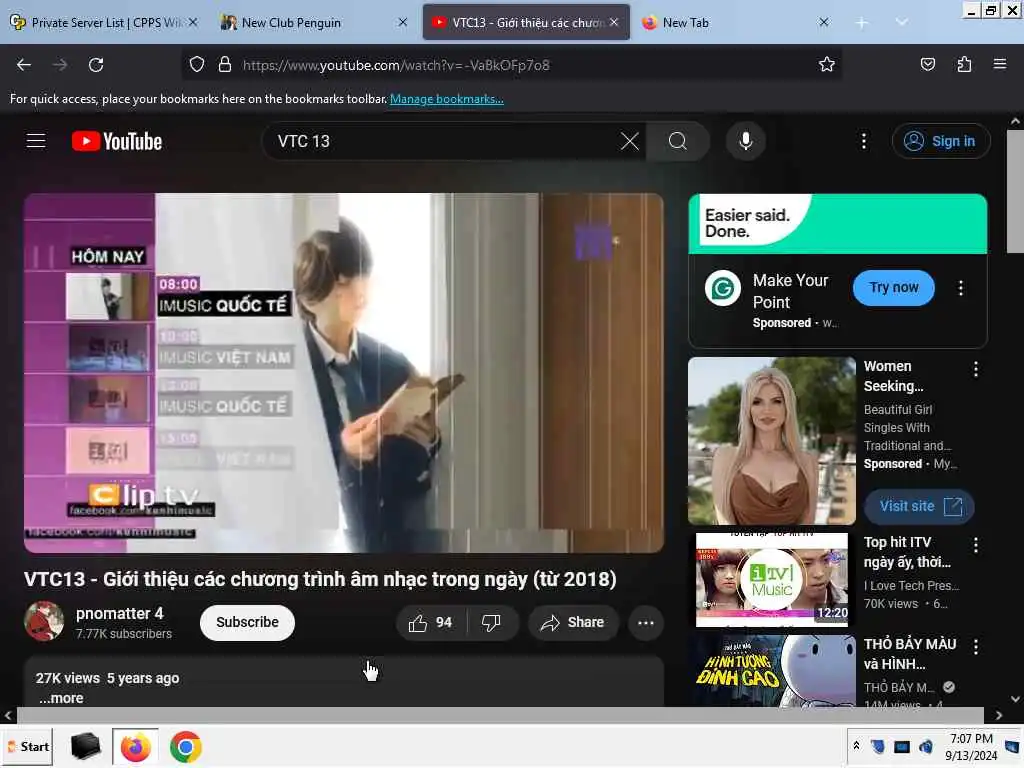Open the list all tabs dropdown
1024x768 pixels.
point(901,22)
